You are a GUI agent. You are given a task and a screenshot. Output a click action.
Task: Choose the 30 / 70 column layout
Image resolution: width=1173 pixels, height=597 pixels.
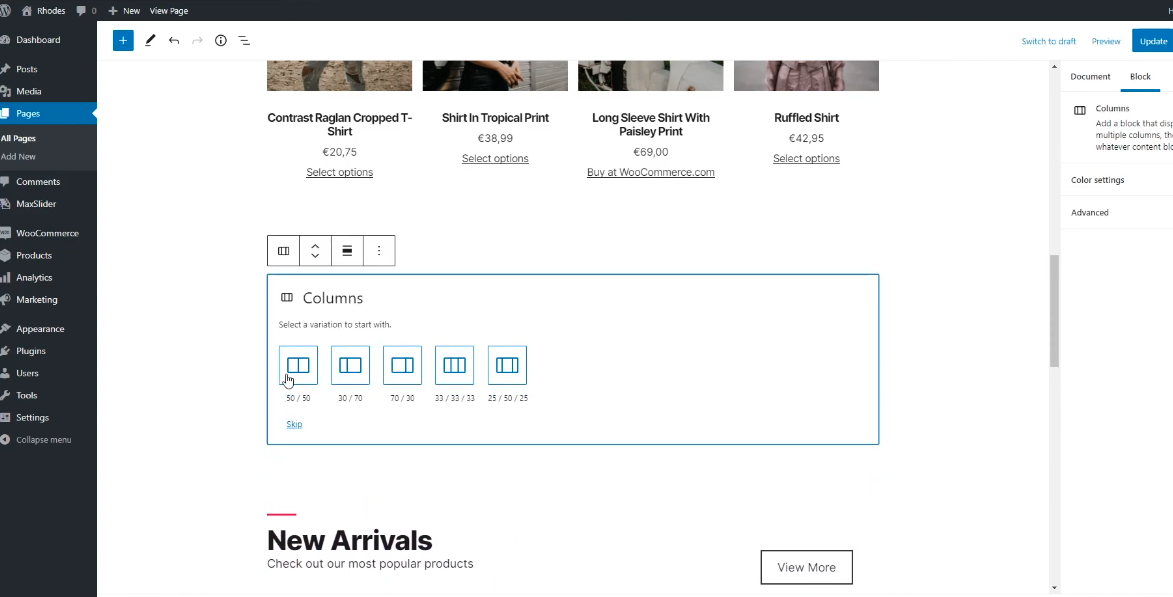pos(350,365)
